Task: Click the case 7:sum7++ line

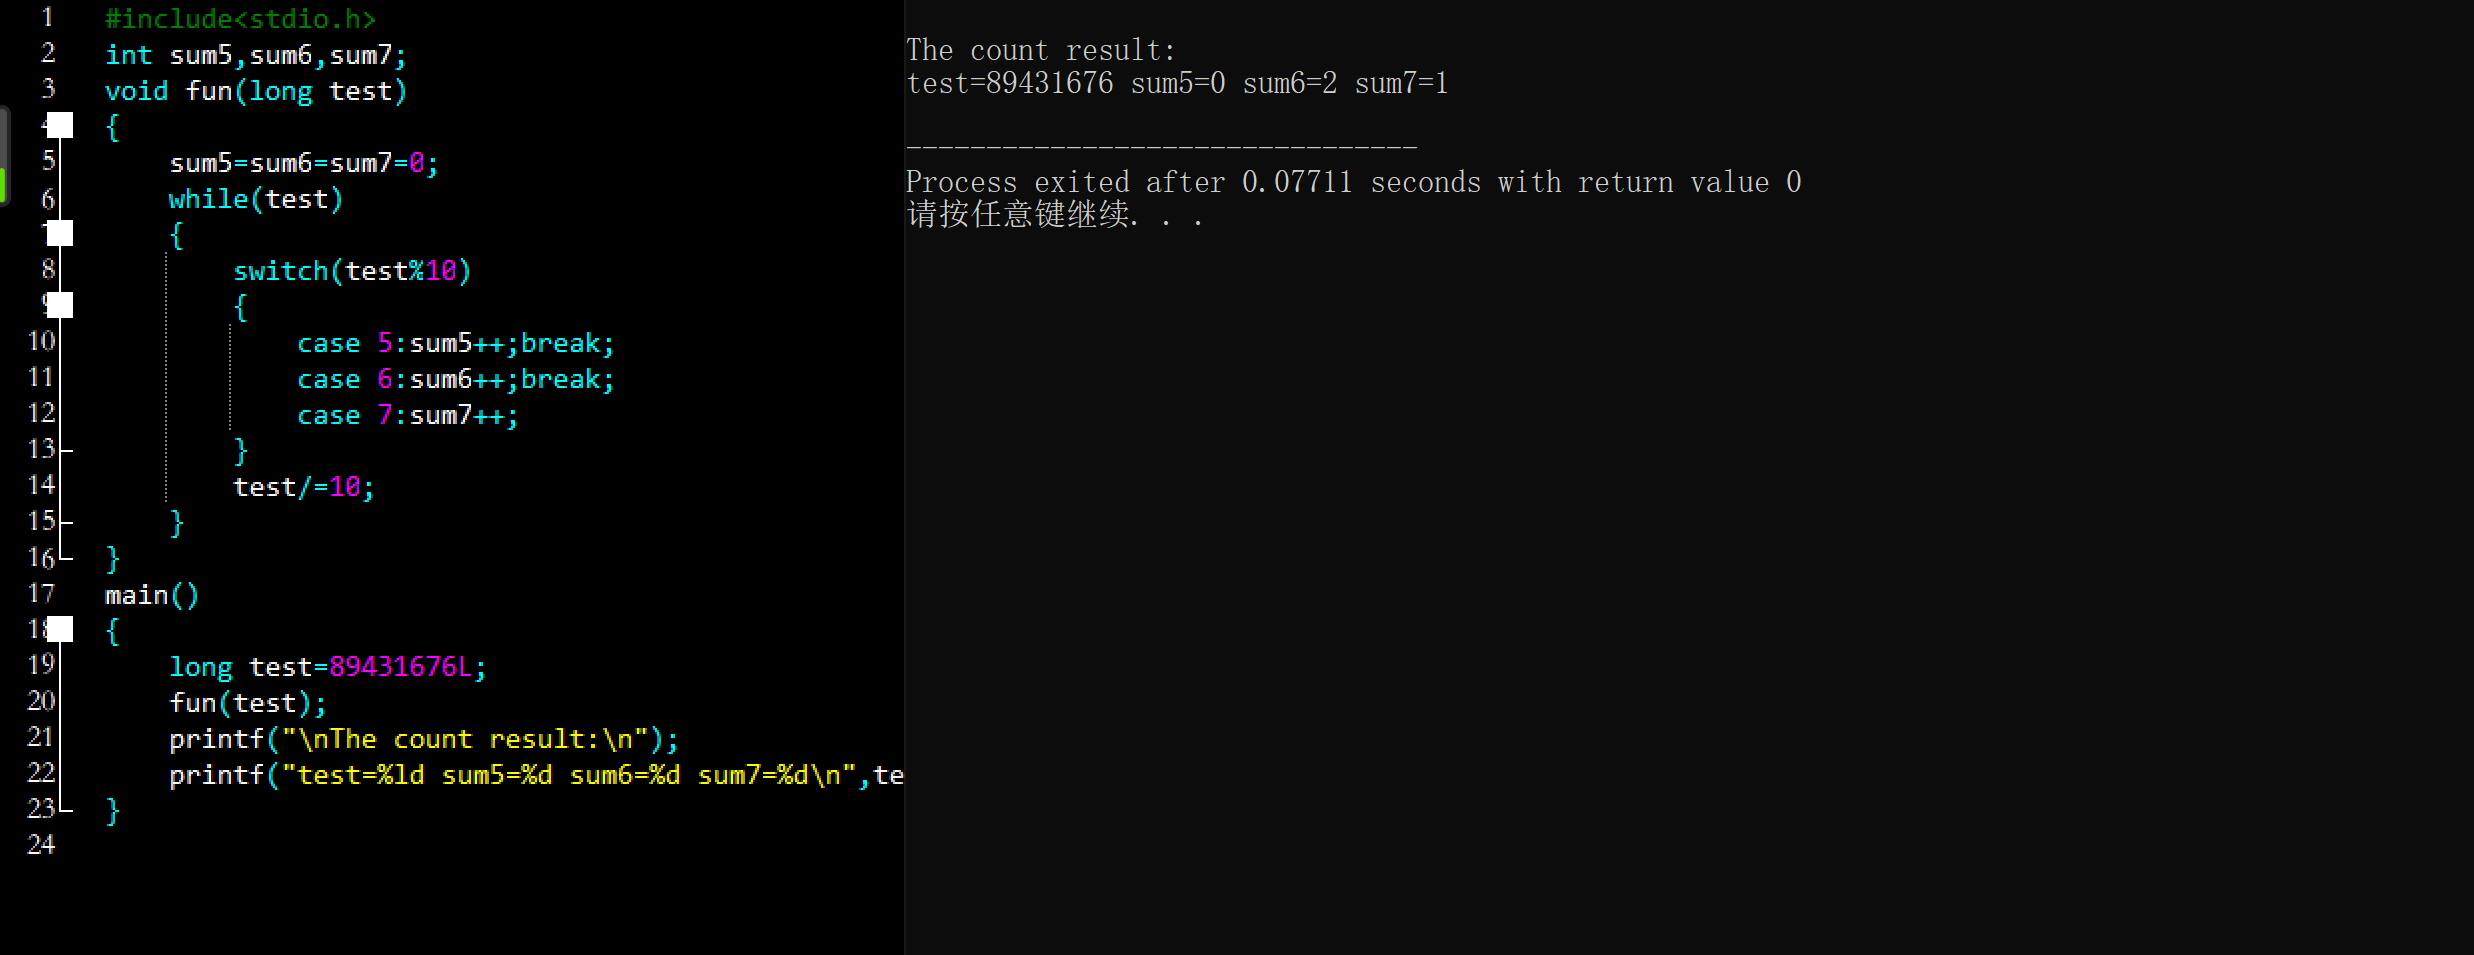Action: (x=408, y=415)
